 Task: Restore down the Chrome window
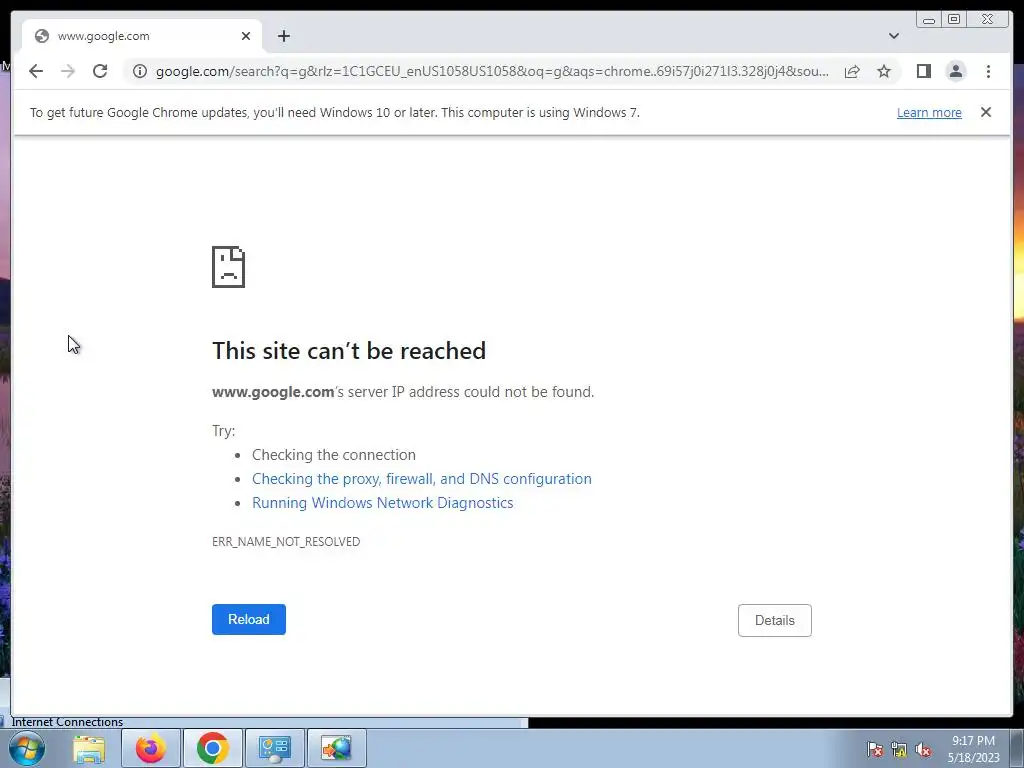pos(953,20)
